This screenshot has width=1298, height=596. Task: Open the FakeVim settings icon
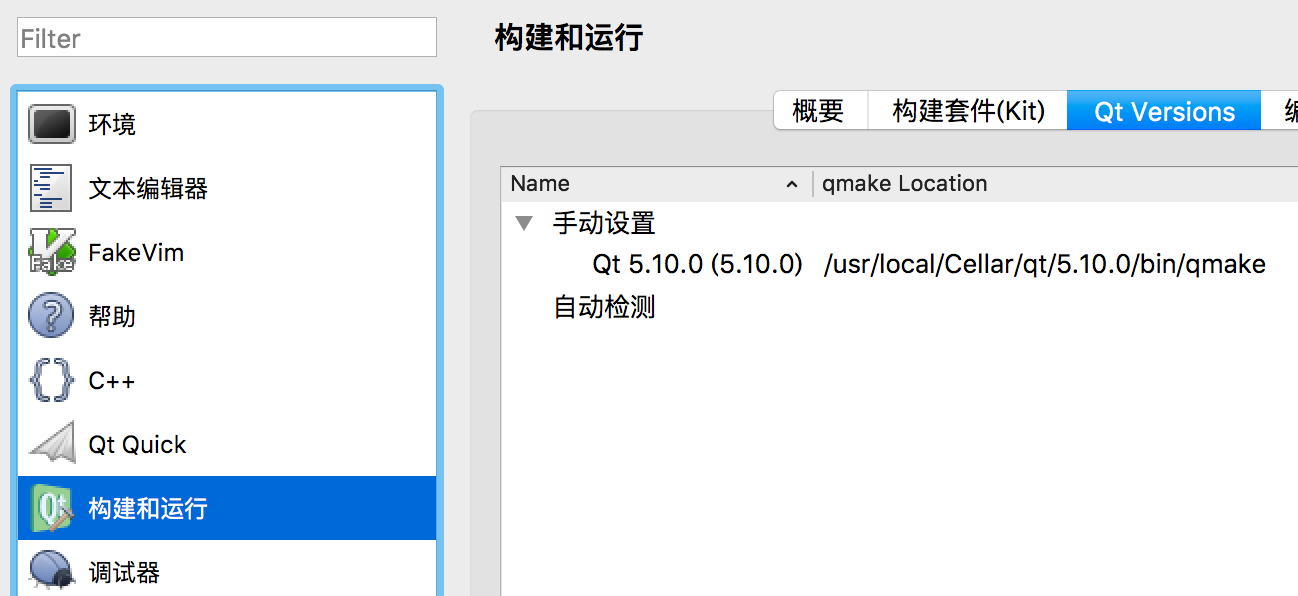52,253
